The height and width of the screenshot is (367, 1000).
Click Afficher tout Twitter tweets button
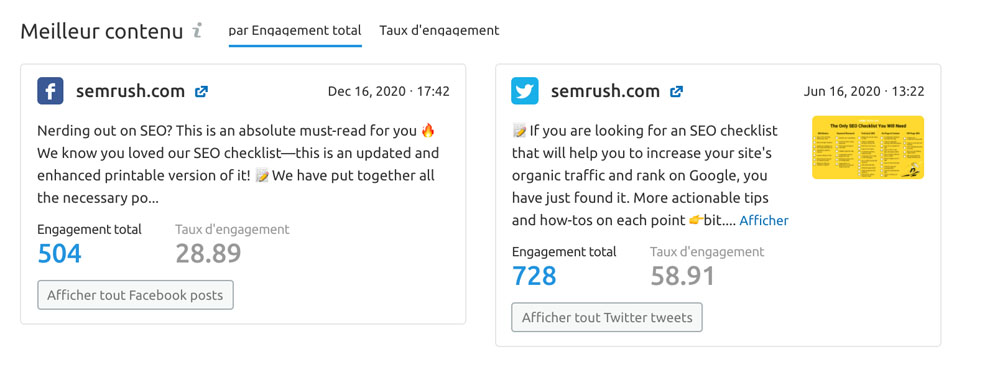(607, 317)
